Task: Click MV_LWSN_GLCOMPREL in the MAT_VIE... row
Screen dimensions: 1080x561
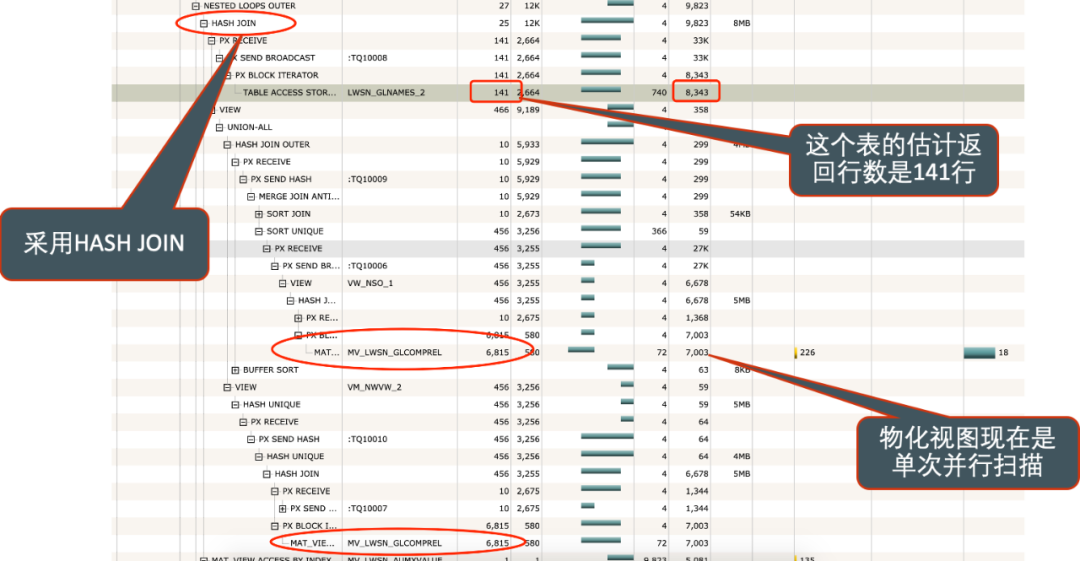Action: pos(395,543)
